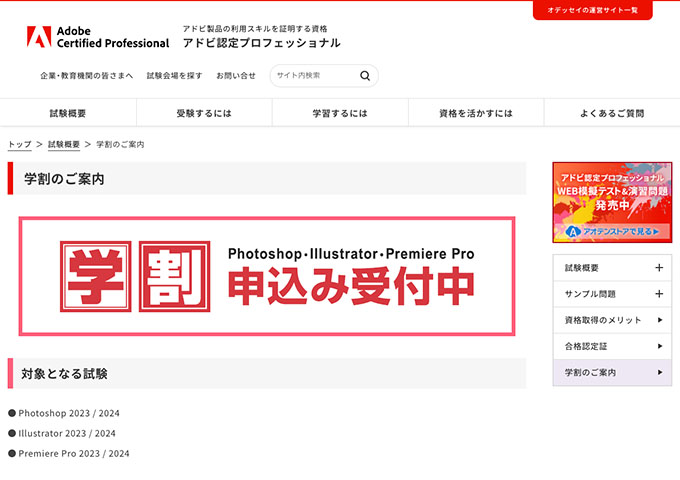The width and height of the screenshot is (680, 480).
Task: Click the 学割 申込み受付中 banner
Action: [x=267, y=276]
